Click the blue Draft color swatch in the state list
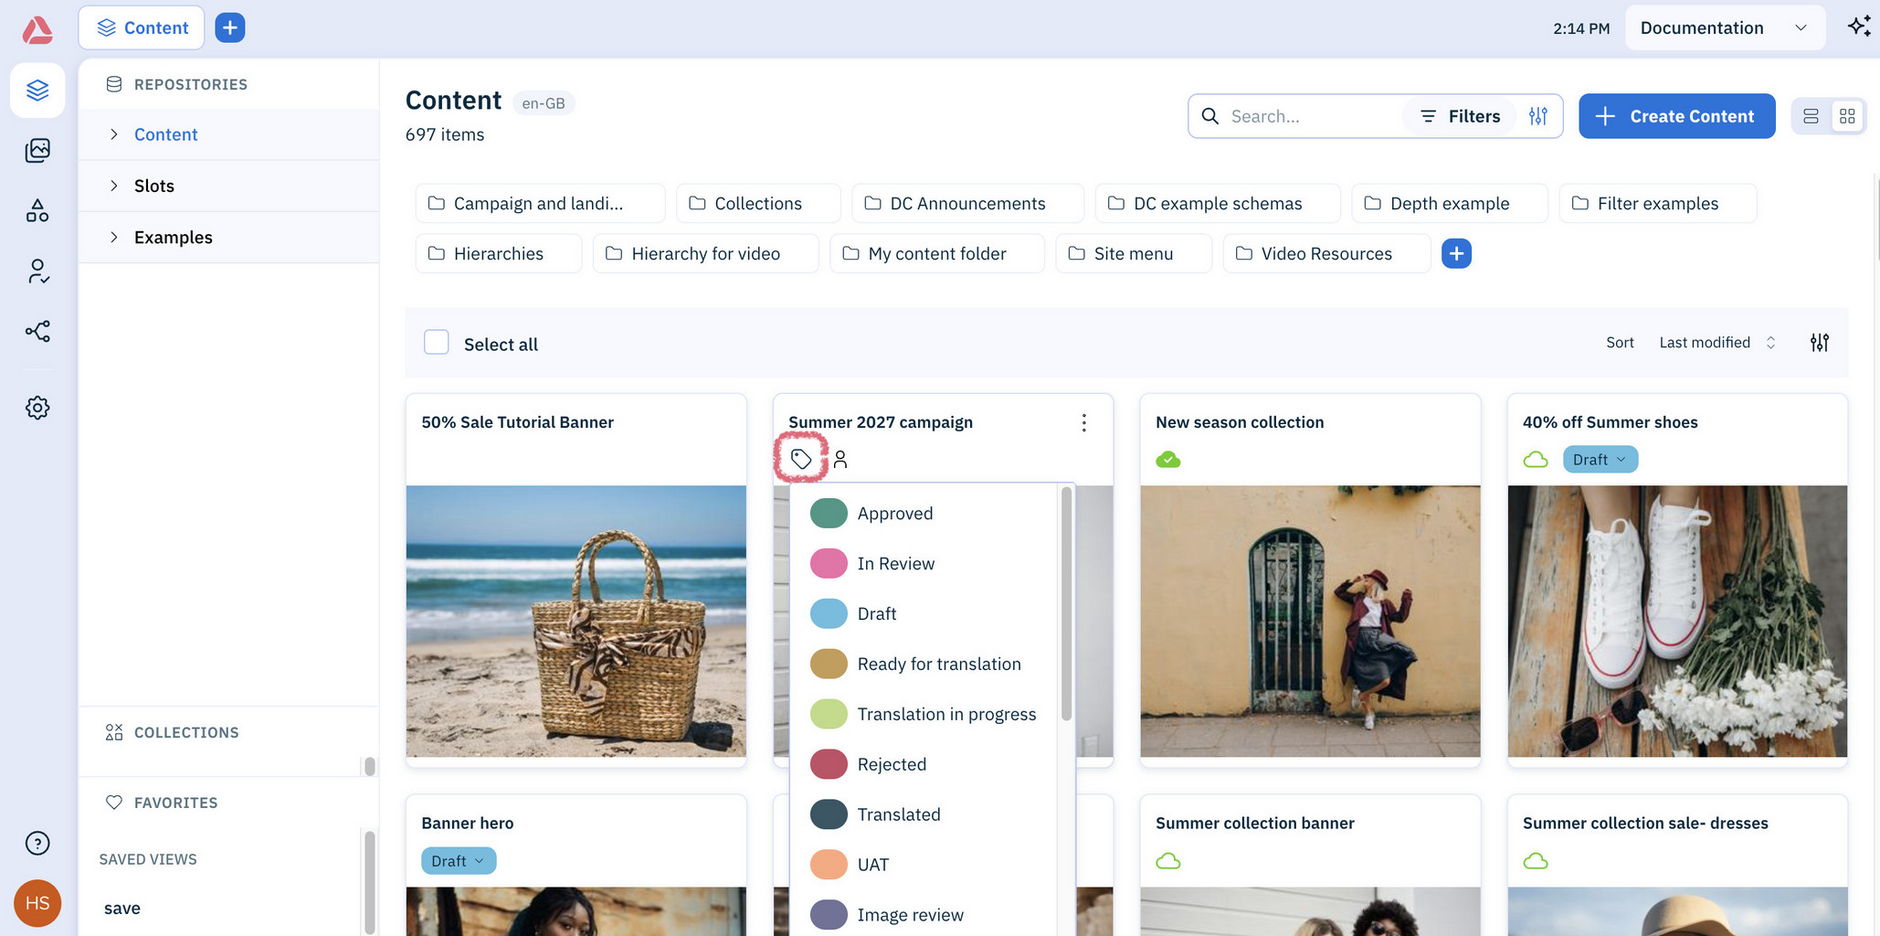 click(x=828, y=614)
